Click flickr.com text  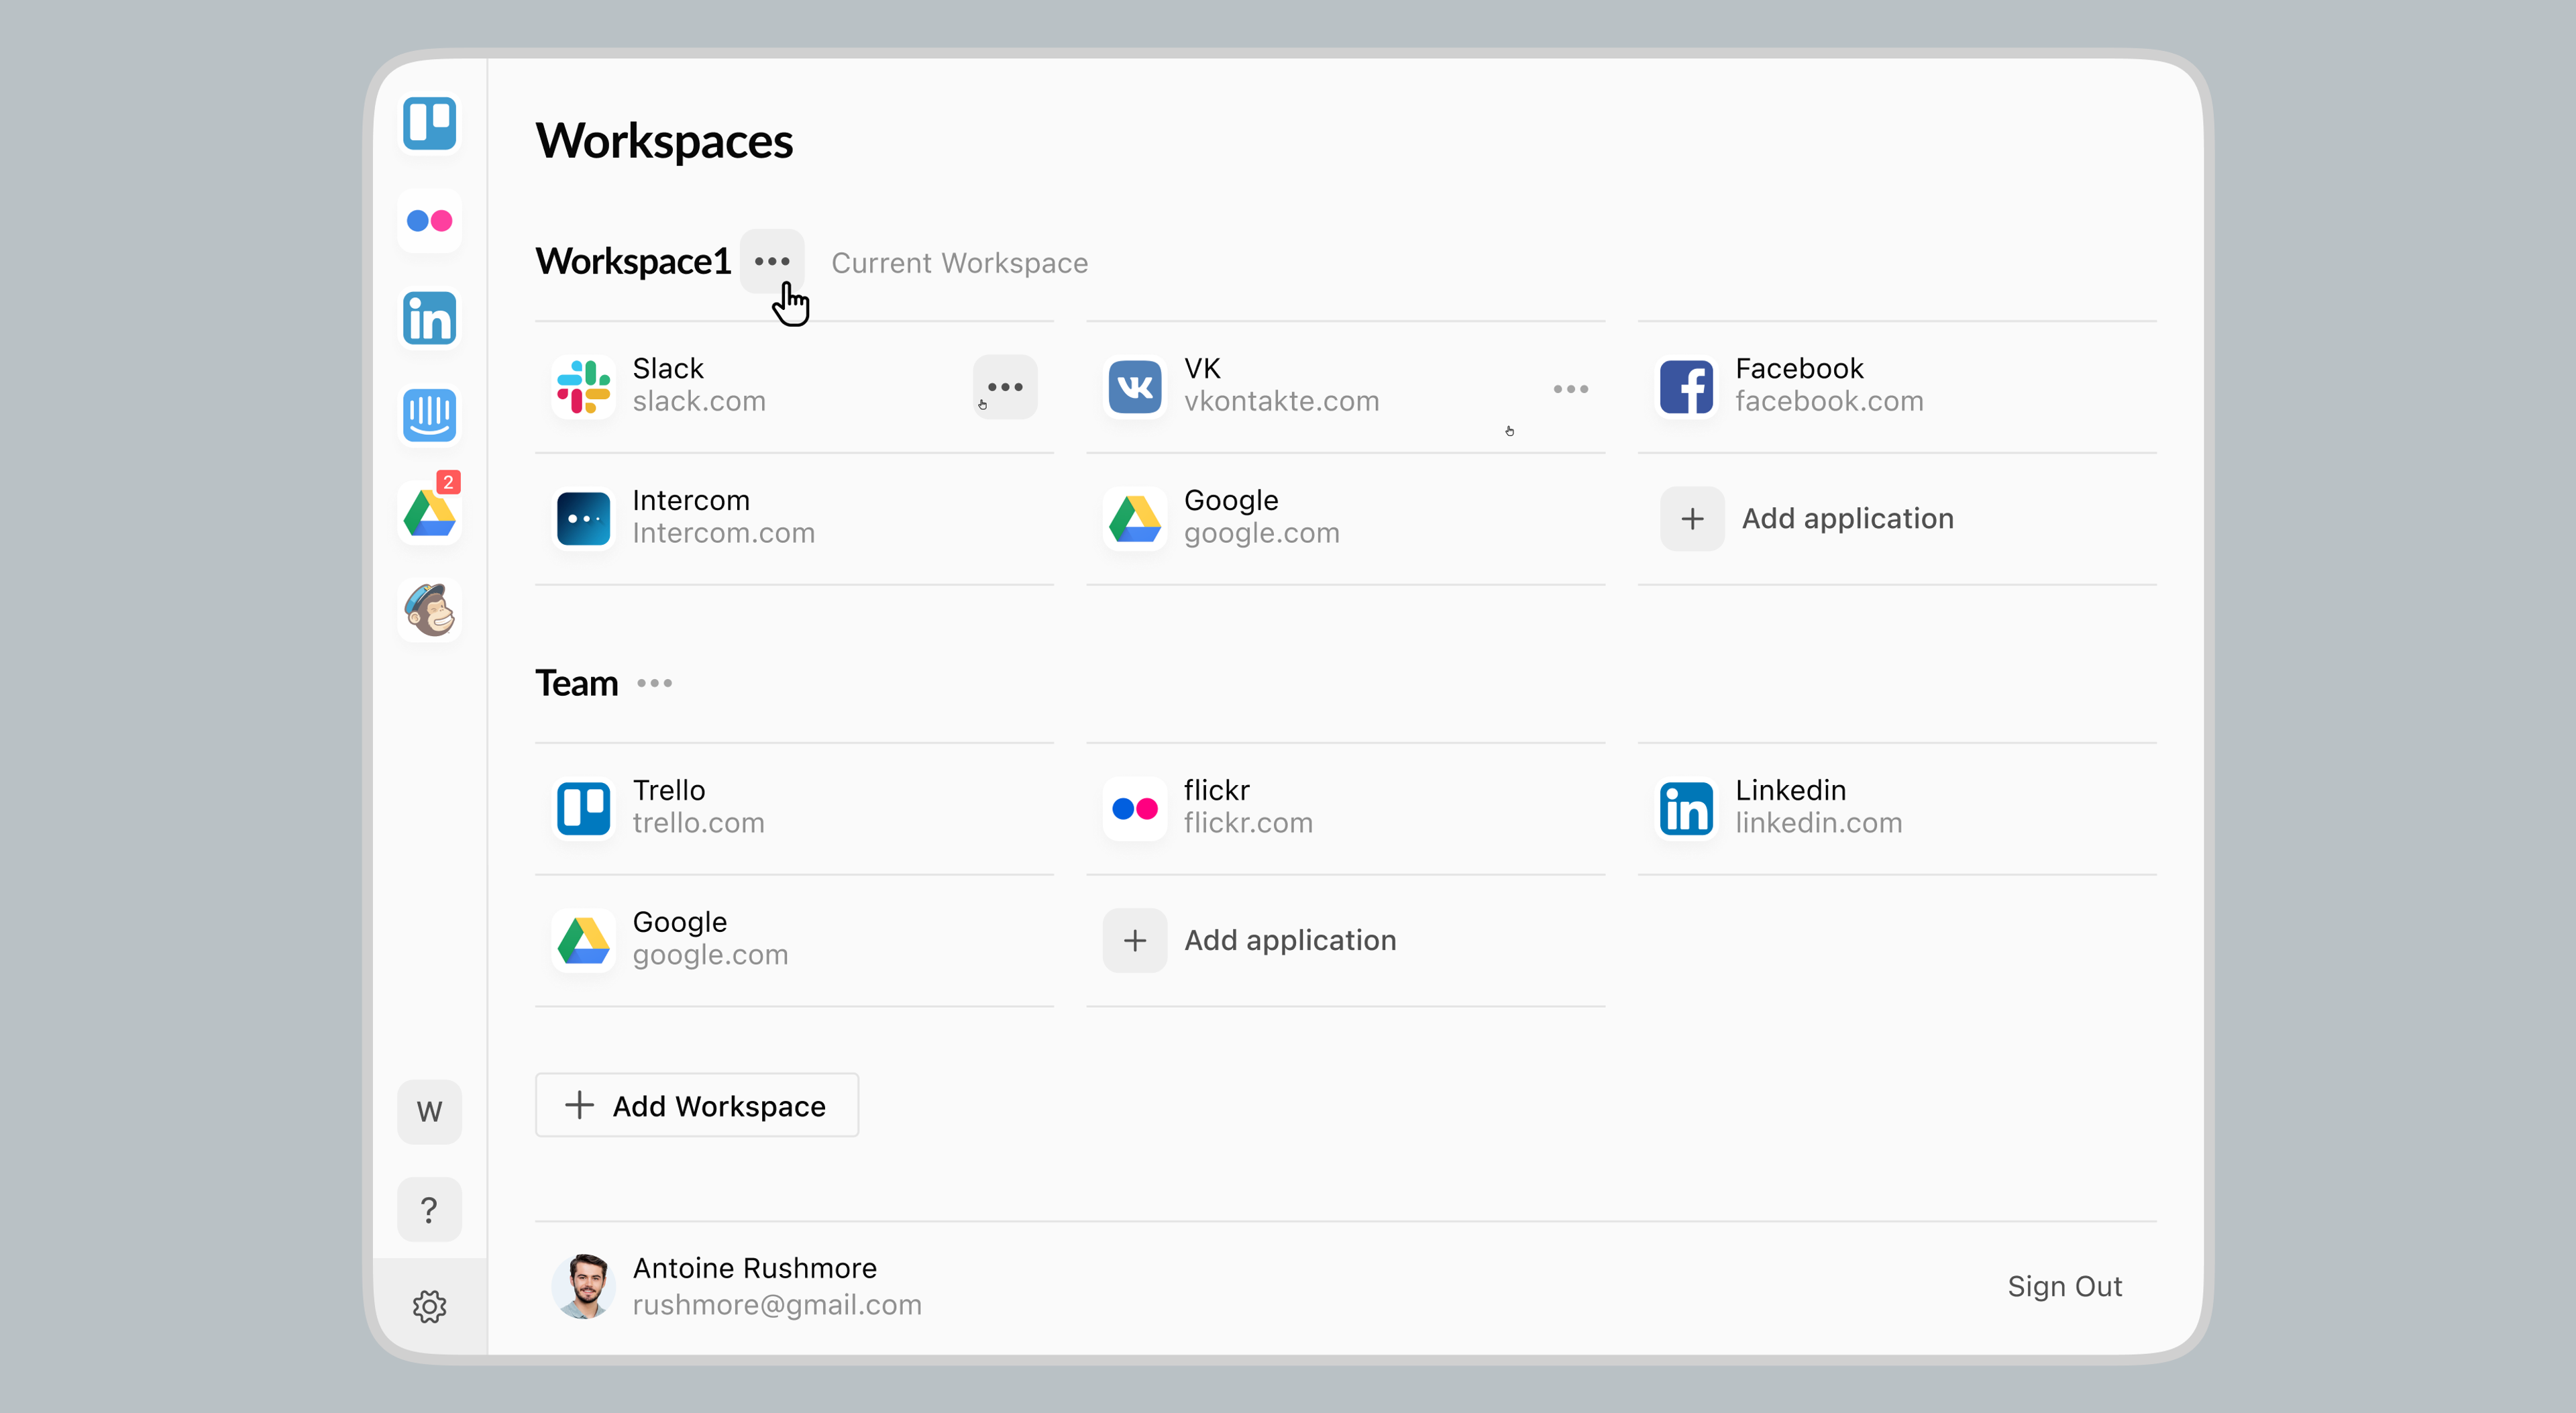pos(1248,824)
